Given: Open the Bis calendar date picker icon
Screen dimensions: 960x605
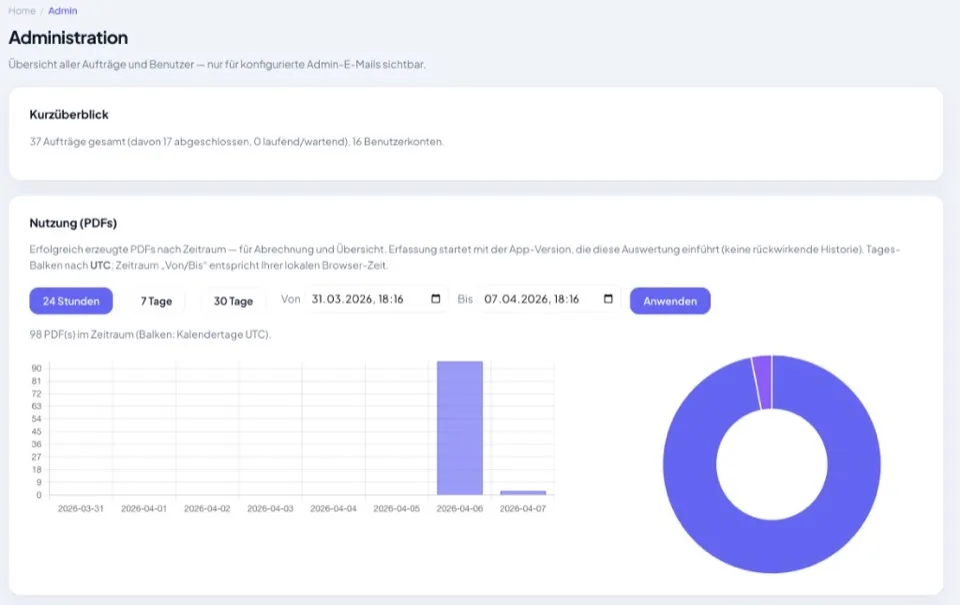Looking at the screenshot, I should point(609,299).
